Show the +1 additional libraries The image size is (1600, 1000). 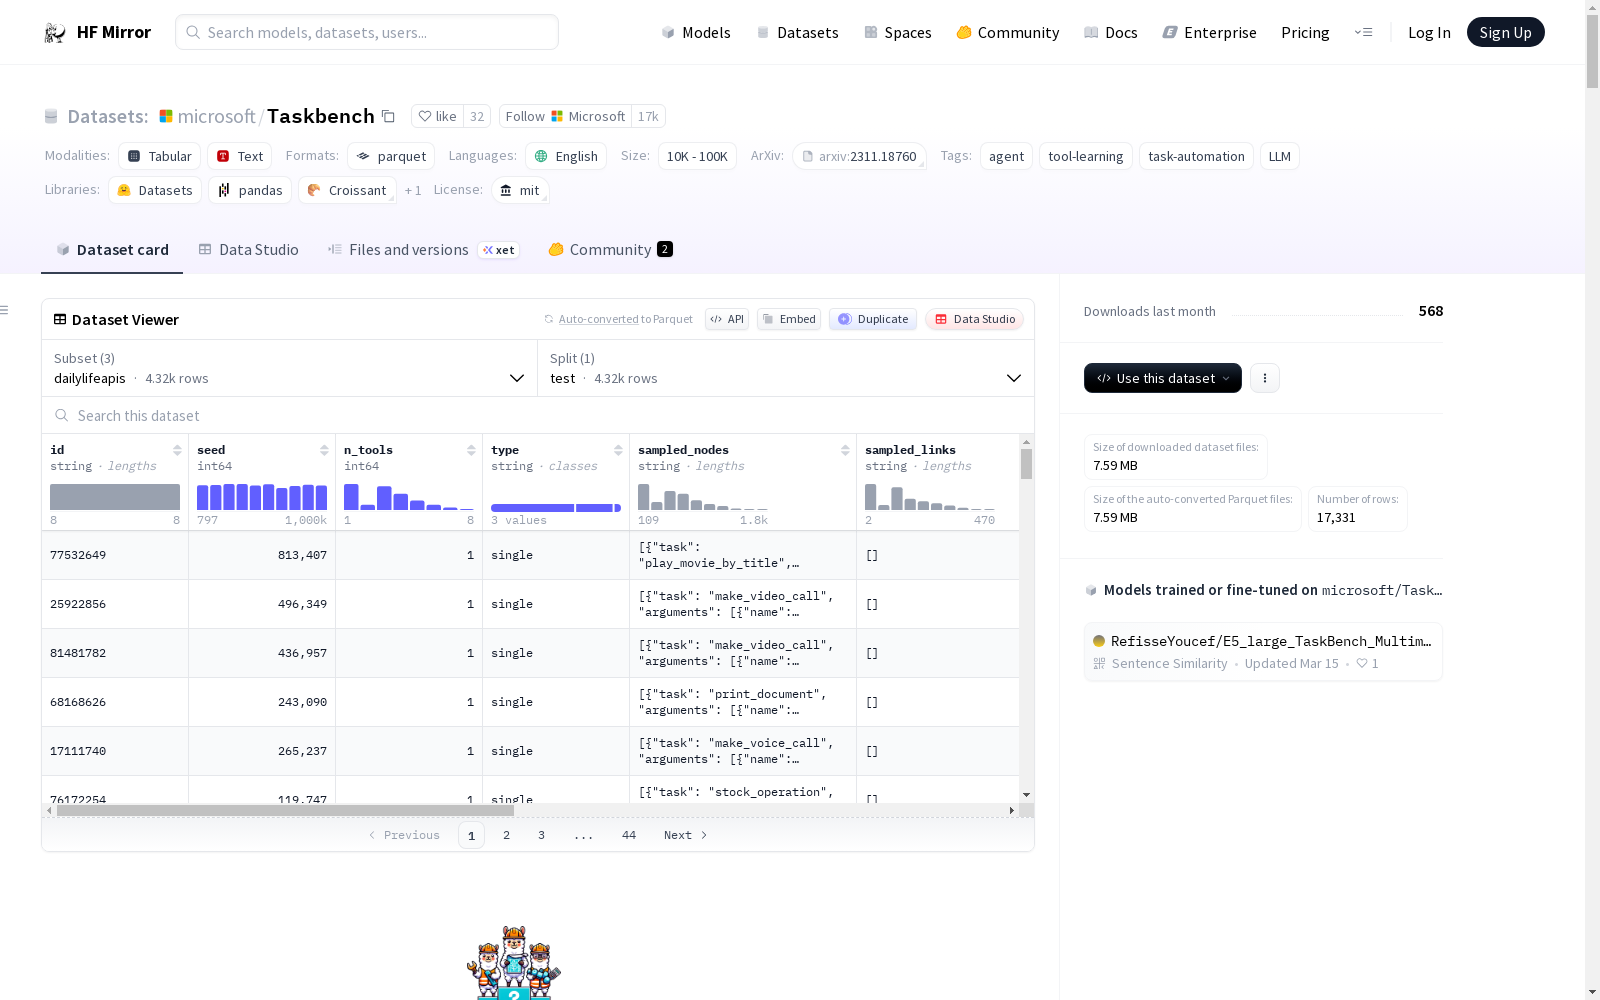click(413, 190)
